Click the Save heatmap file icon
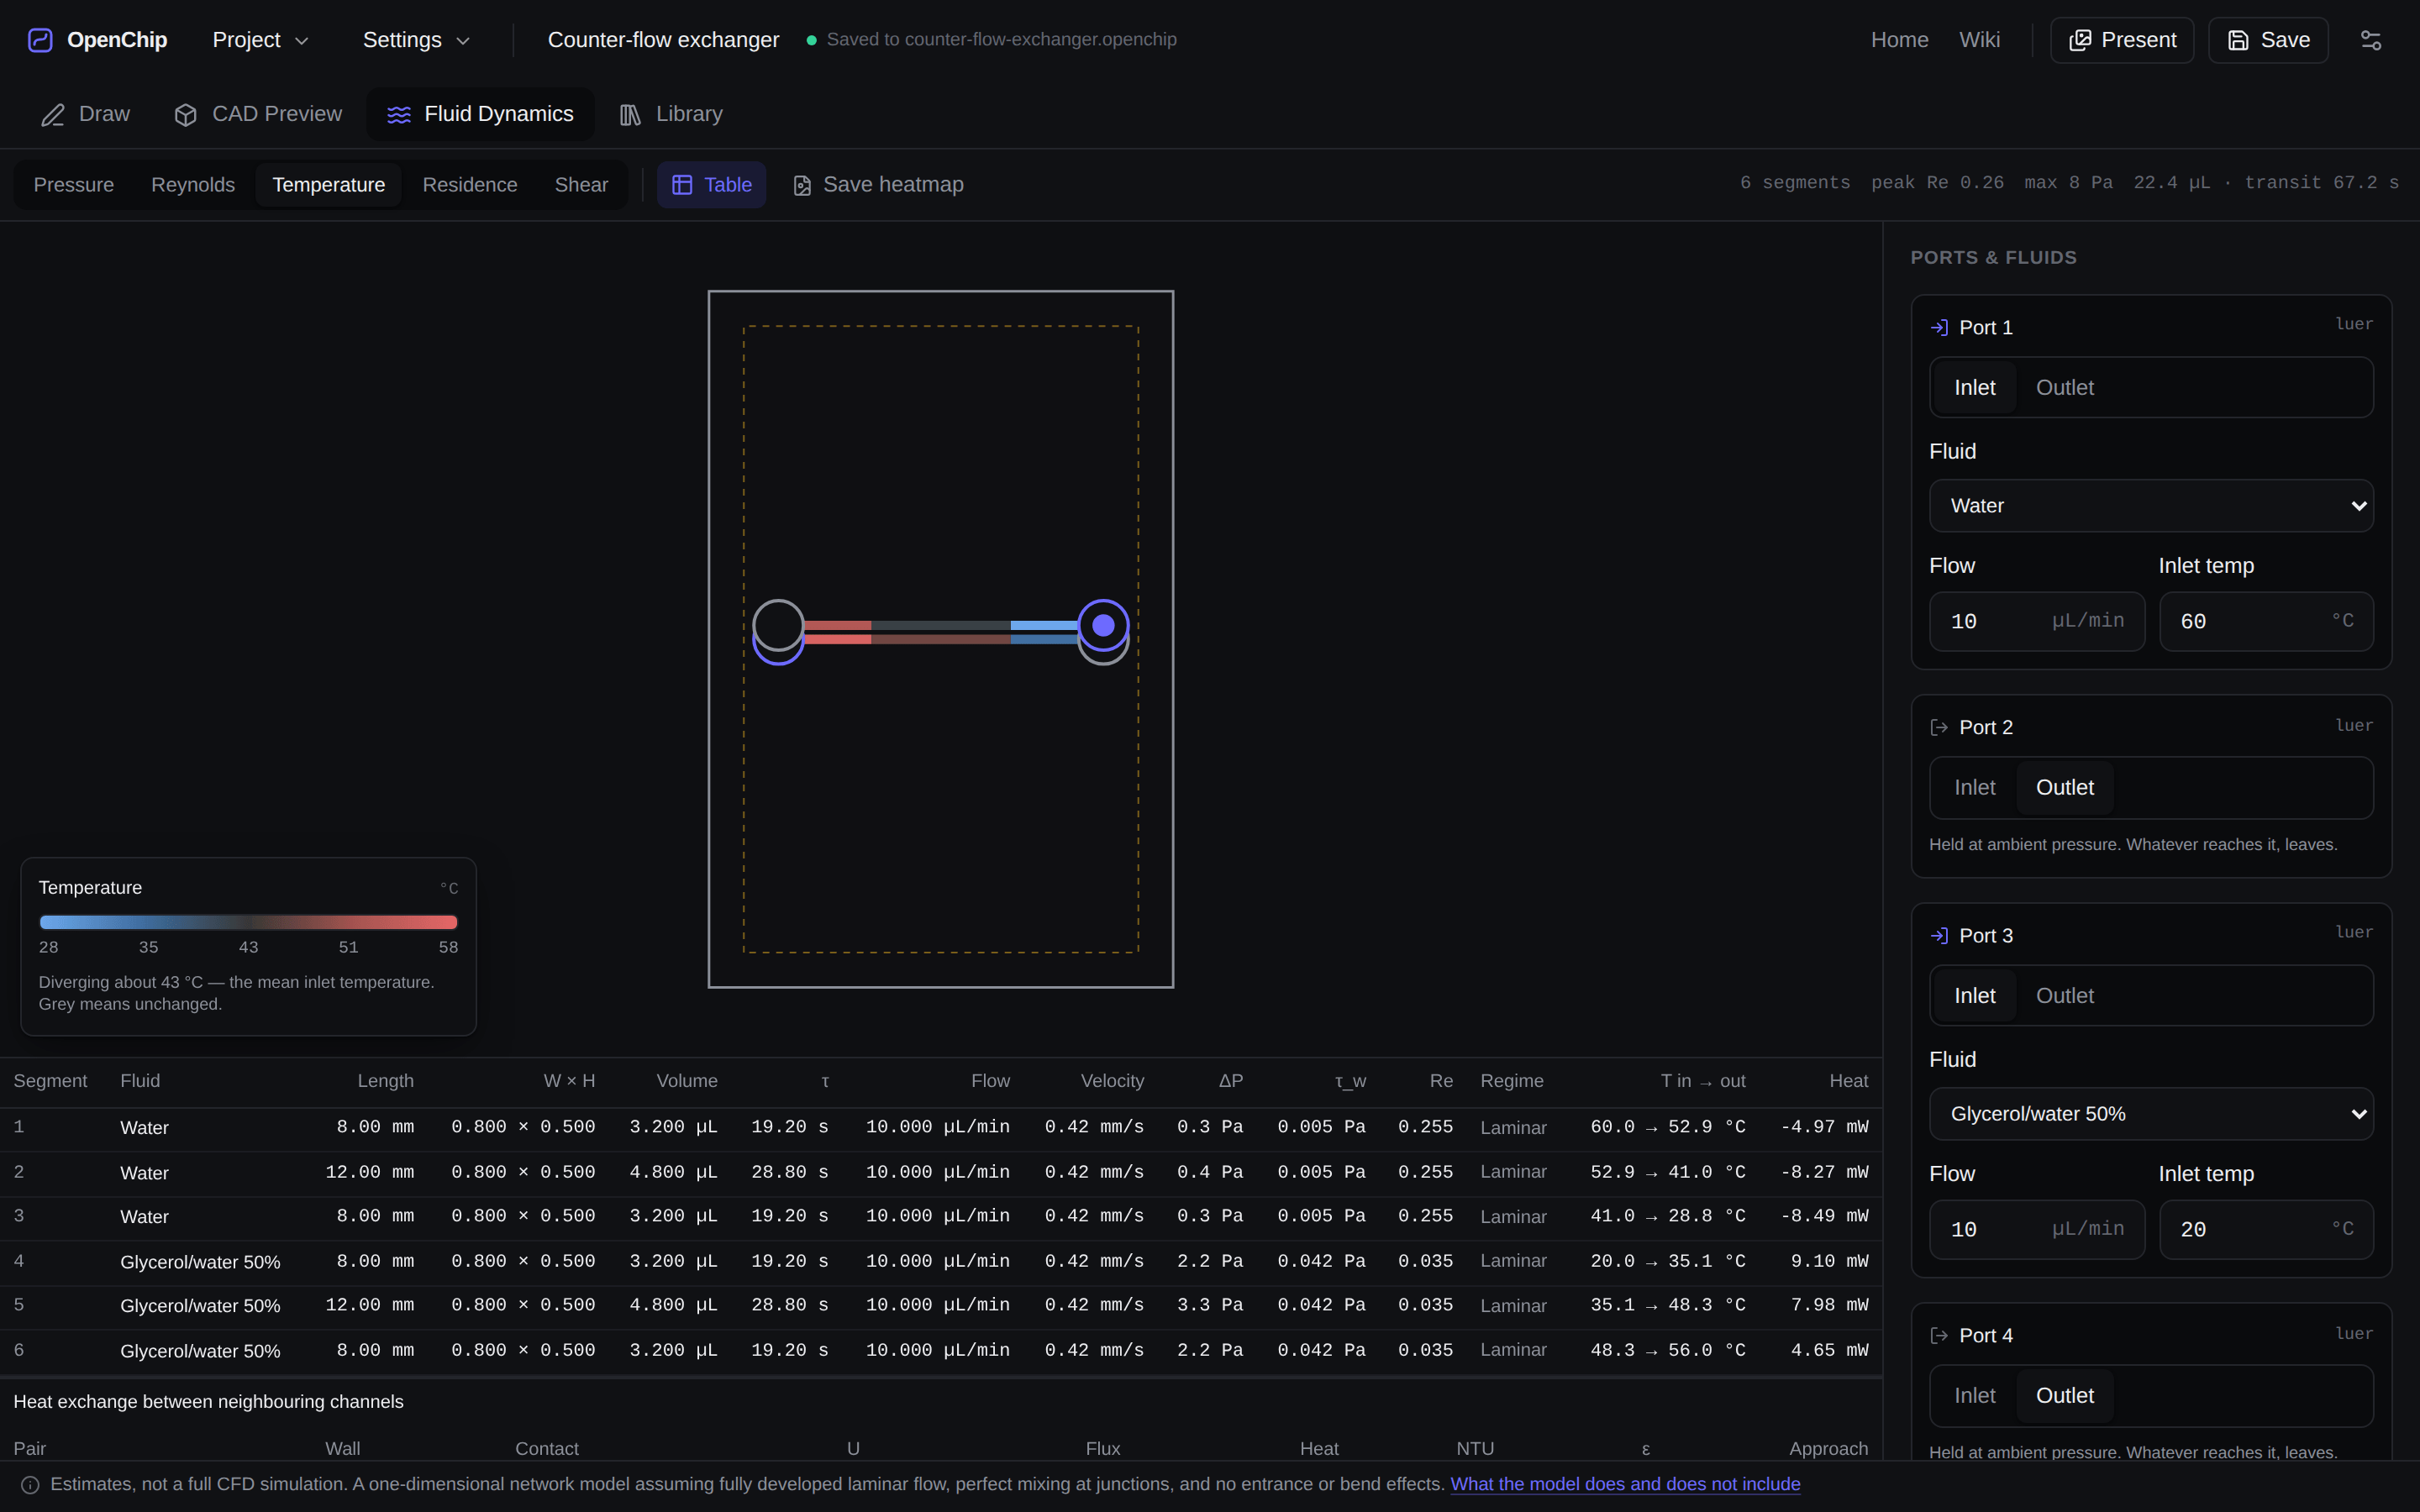2420x1512 pixels. (802, 186)
